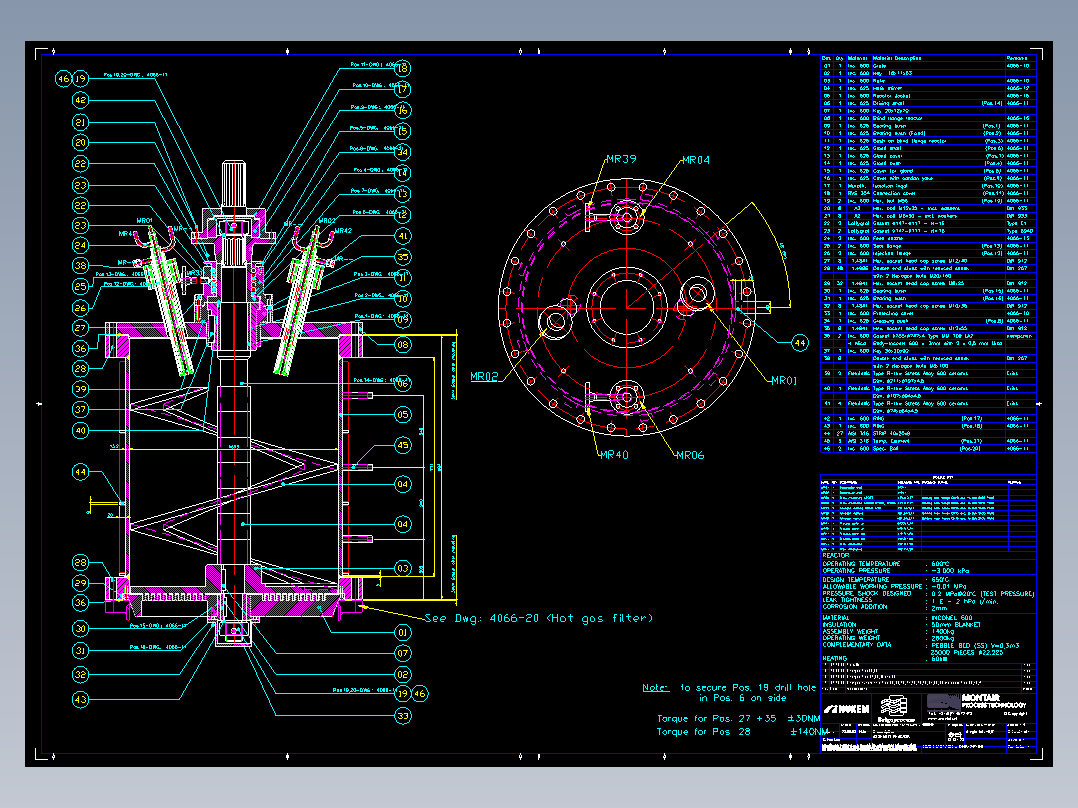Select part balloon number 40
1078x808 pixels.
tap(80, 430)
